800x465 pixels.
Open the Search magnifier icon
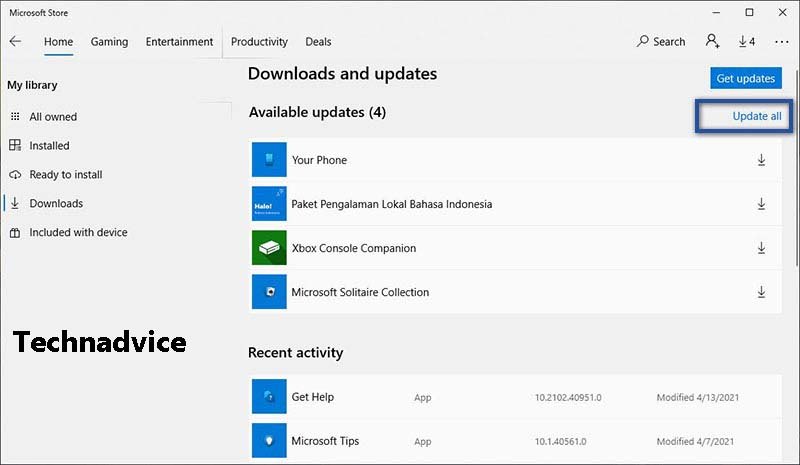click(642, 41)
